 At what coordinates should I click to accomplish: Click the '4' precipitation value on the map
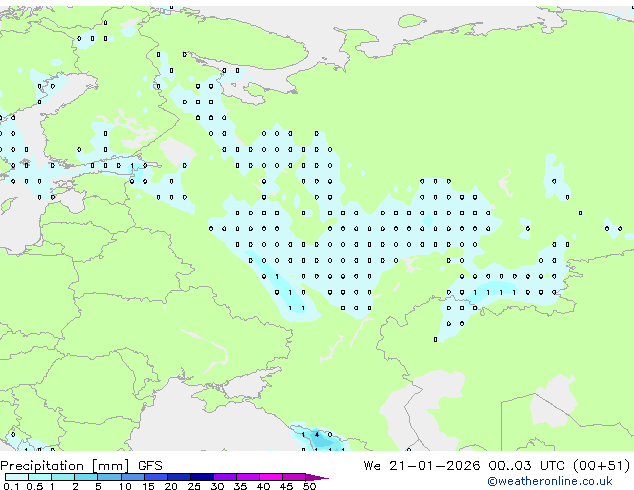pyautogui.click(x=317, y=435)
